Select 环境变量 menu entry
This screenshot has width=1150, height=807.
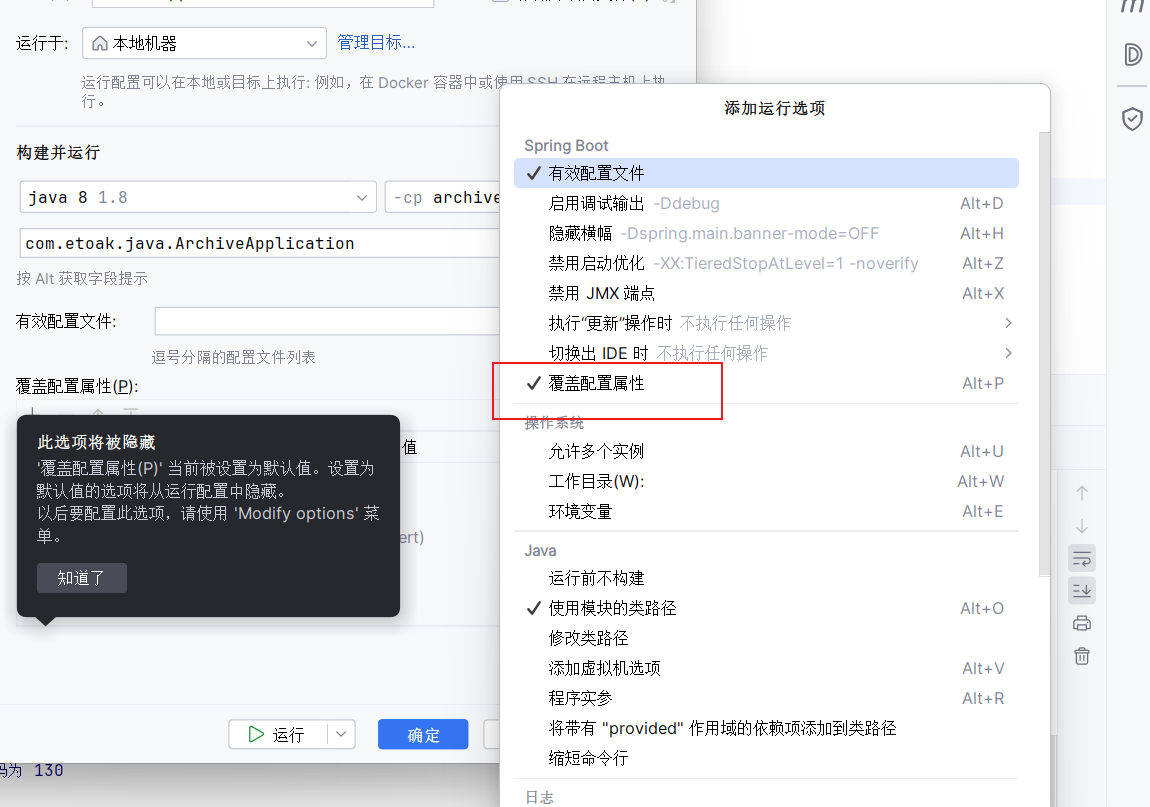pos(766,511)
